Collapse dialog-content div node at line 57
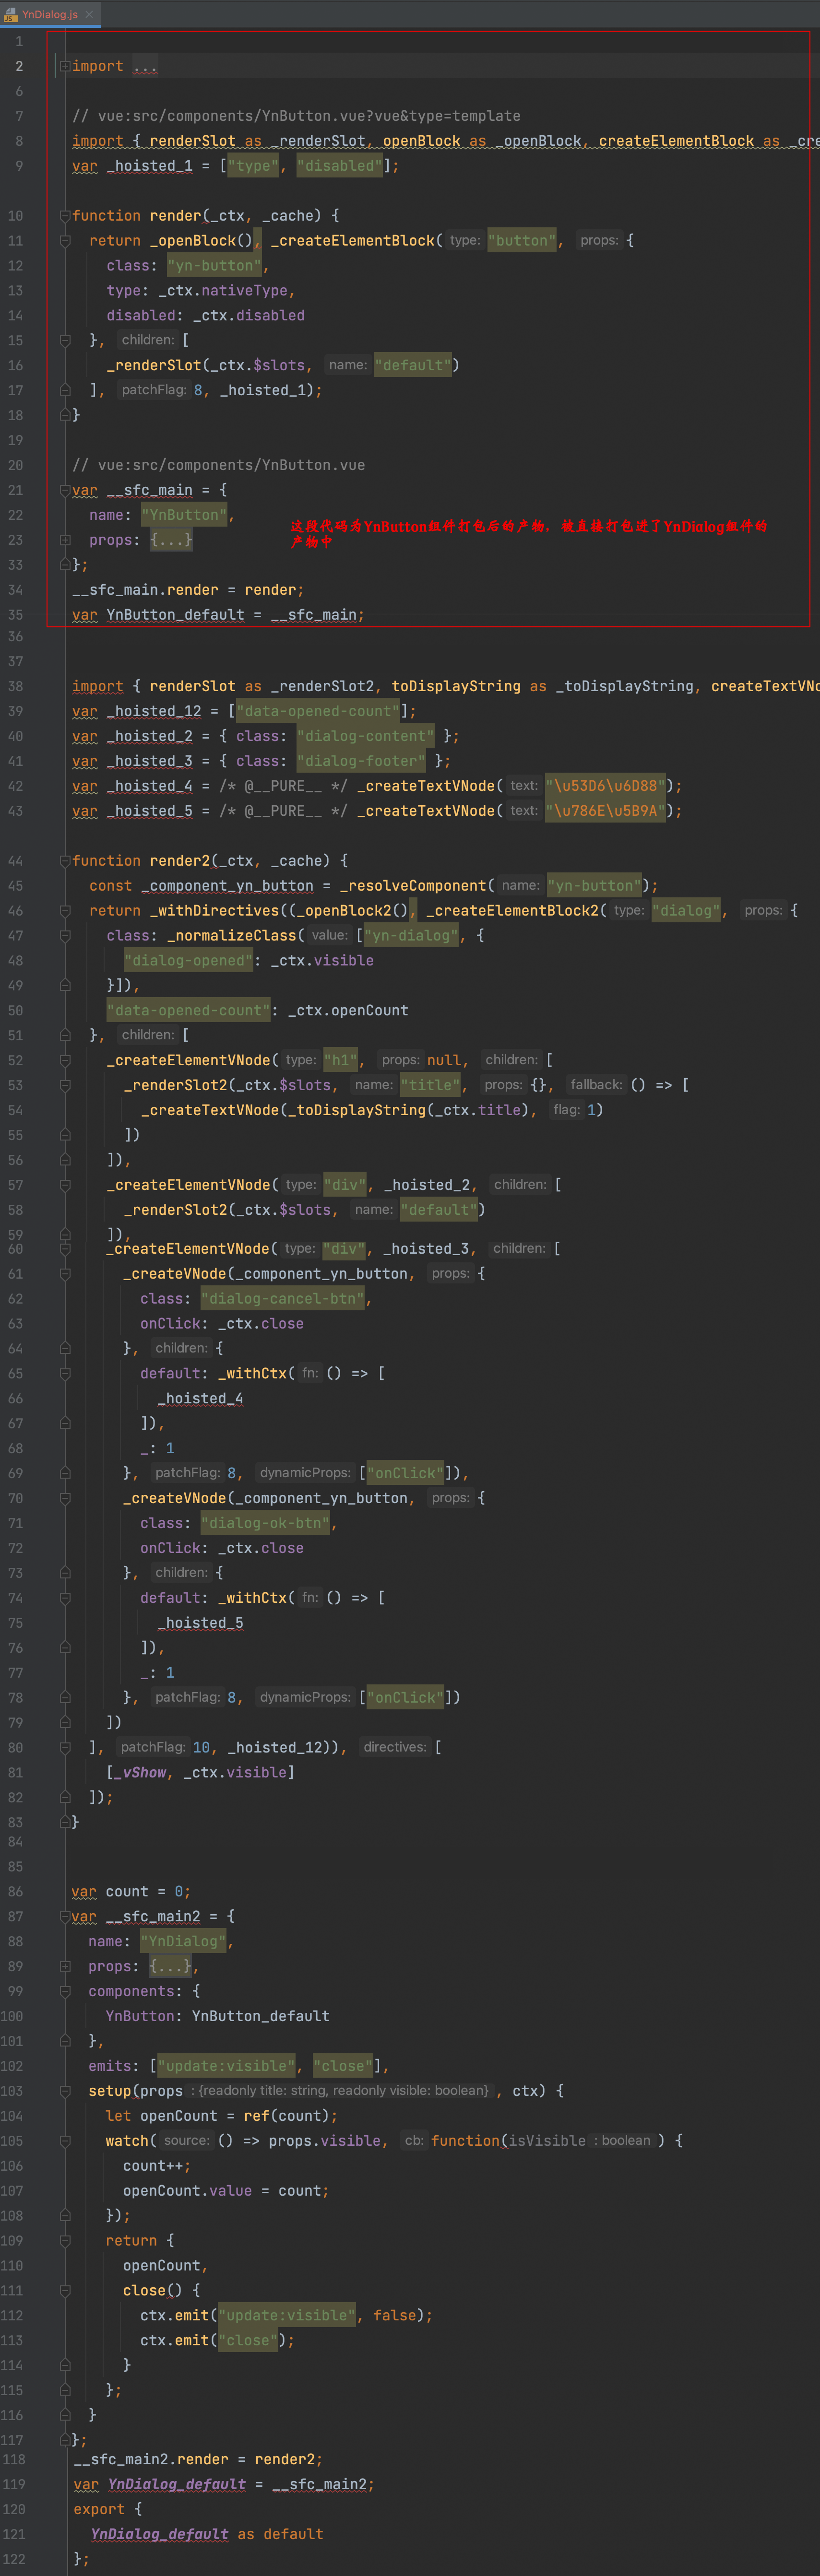 (x=65, y=1185)
